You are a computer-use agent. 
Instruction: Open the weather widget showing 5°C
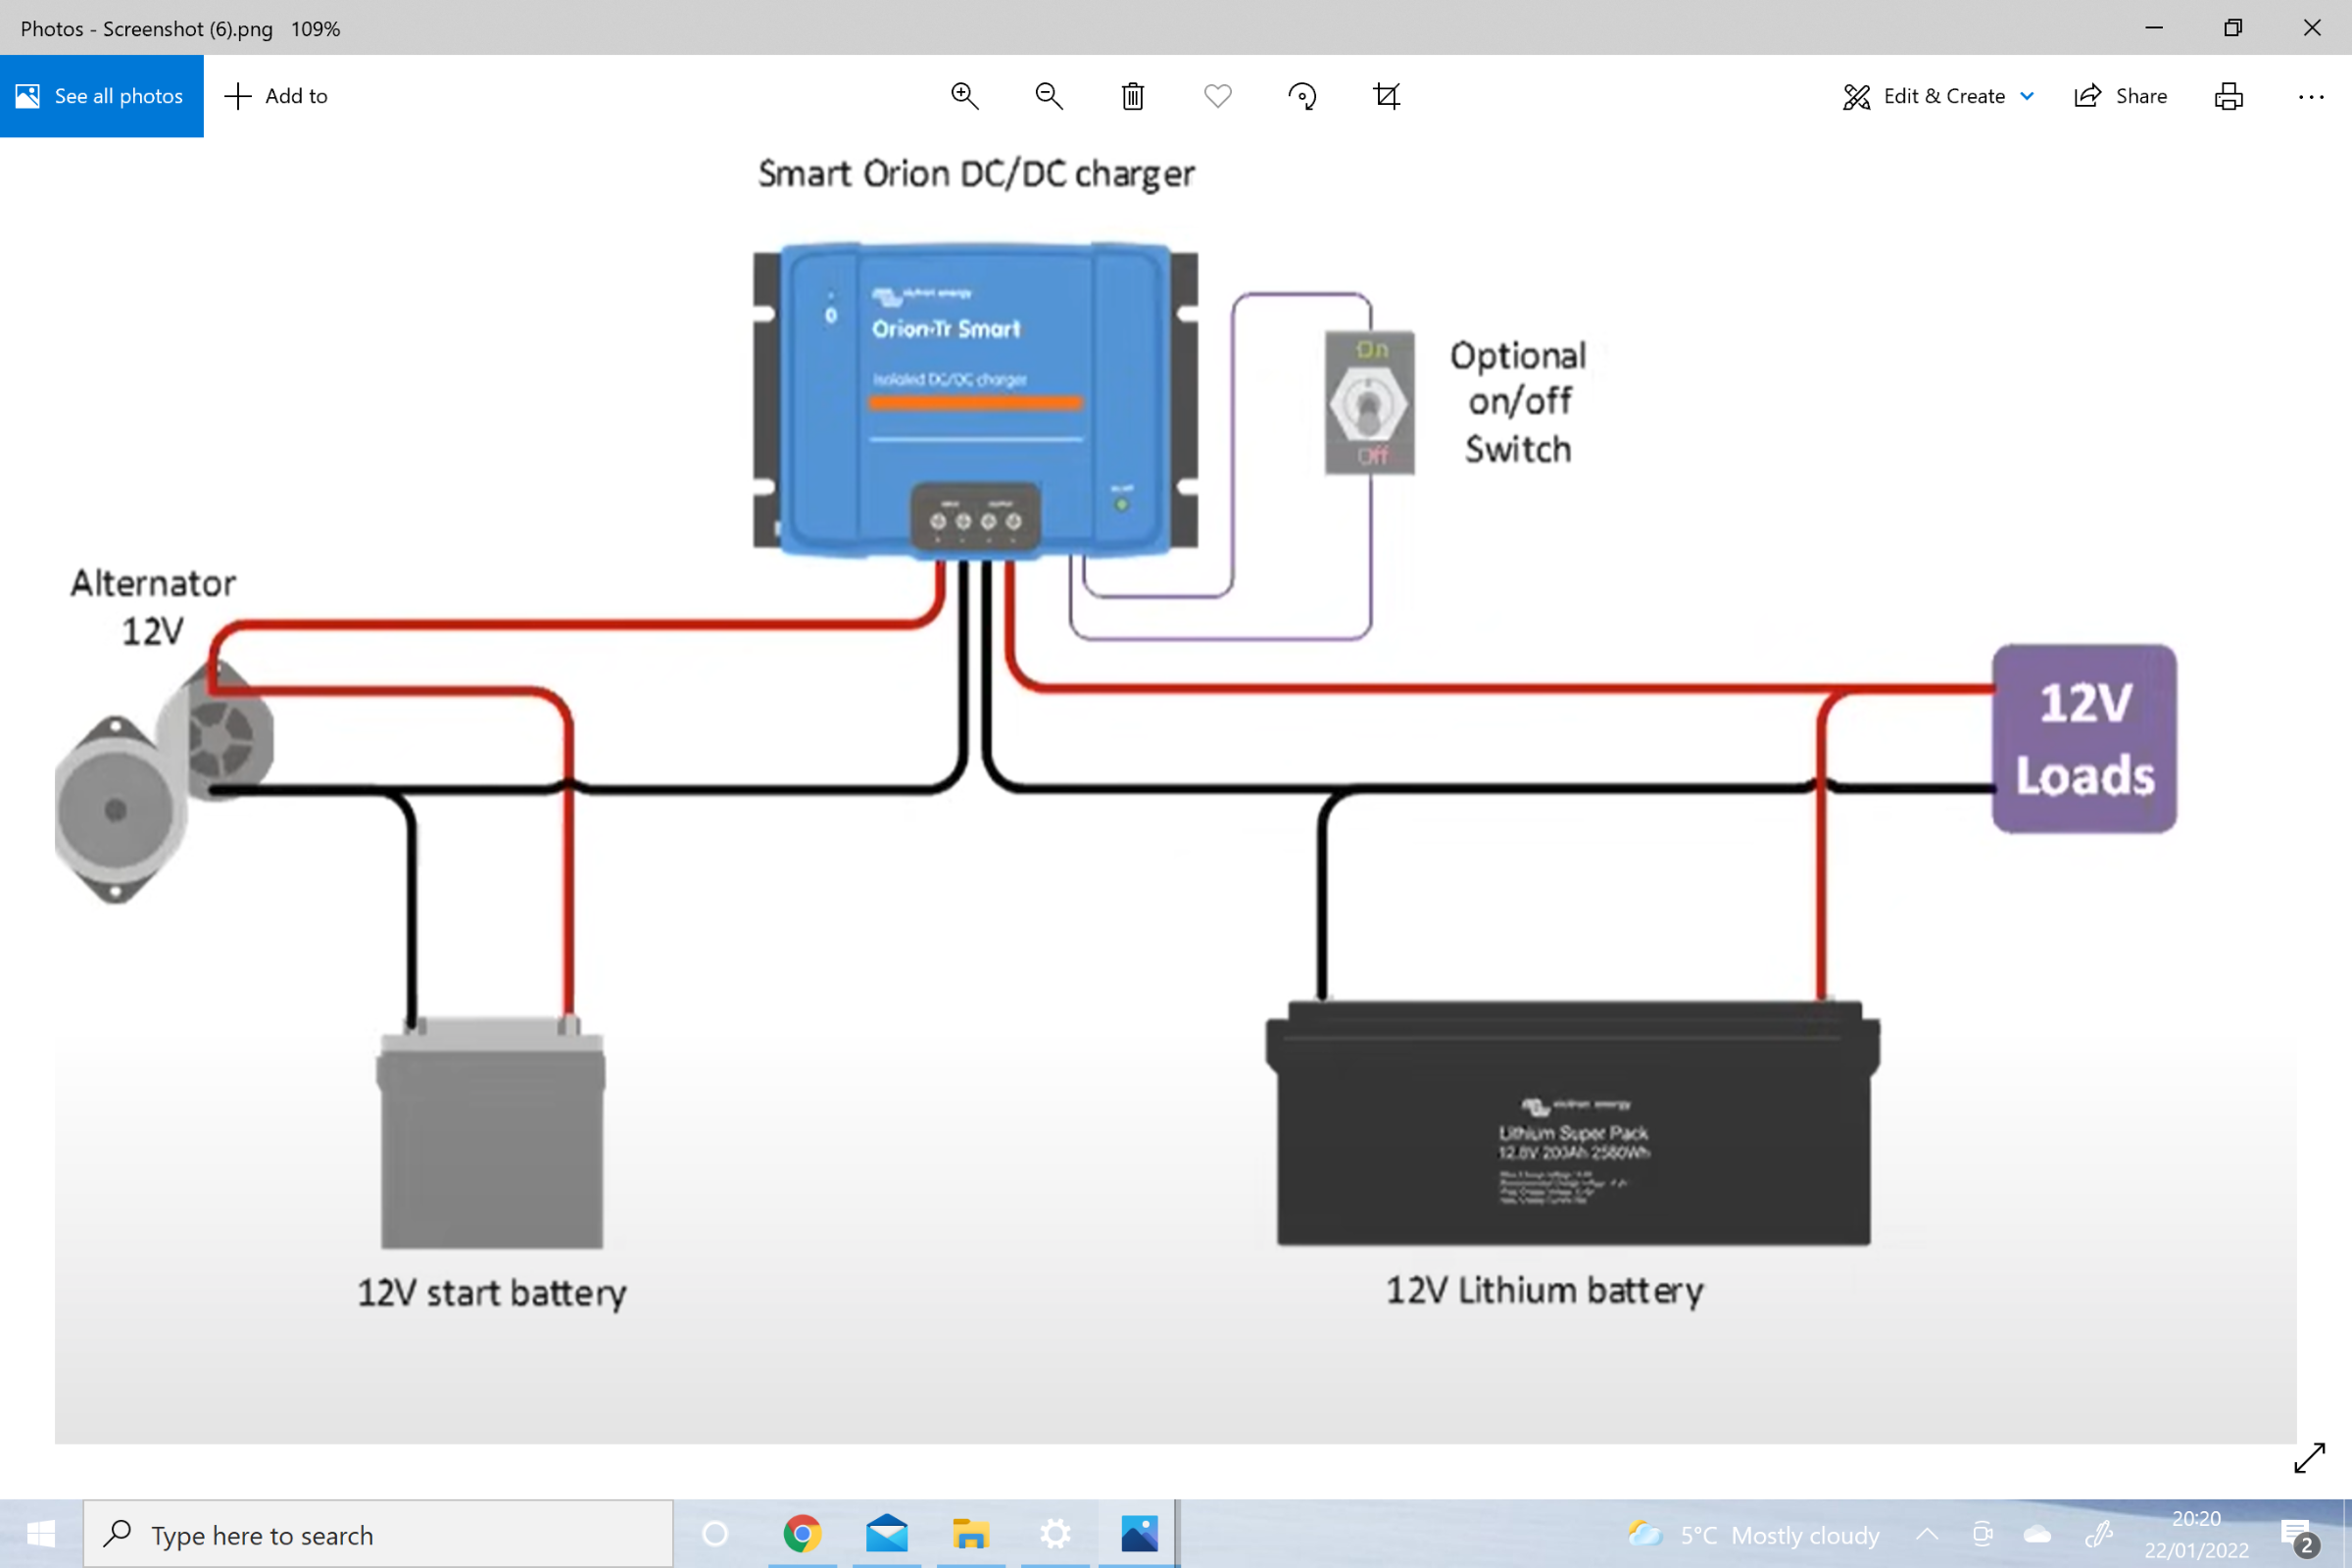1753,1534
